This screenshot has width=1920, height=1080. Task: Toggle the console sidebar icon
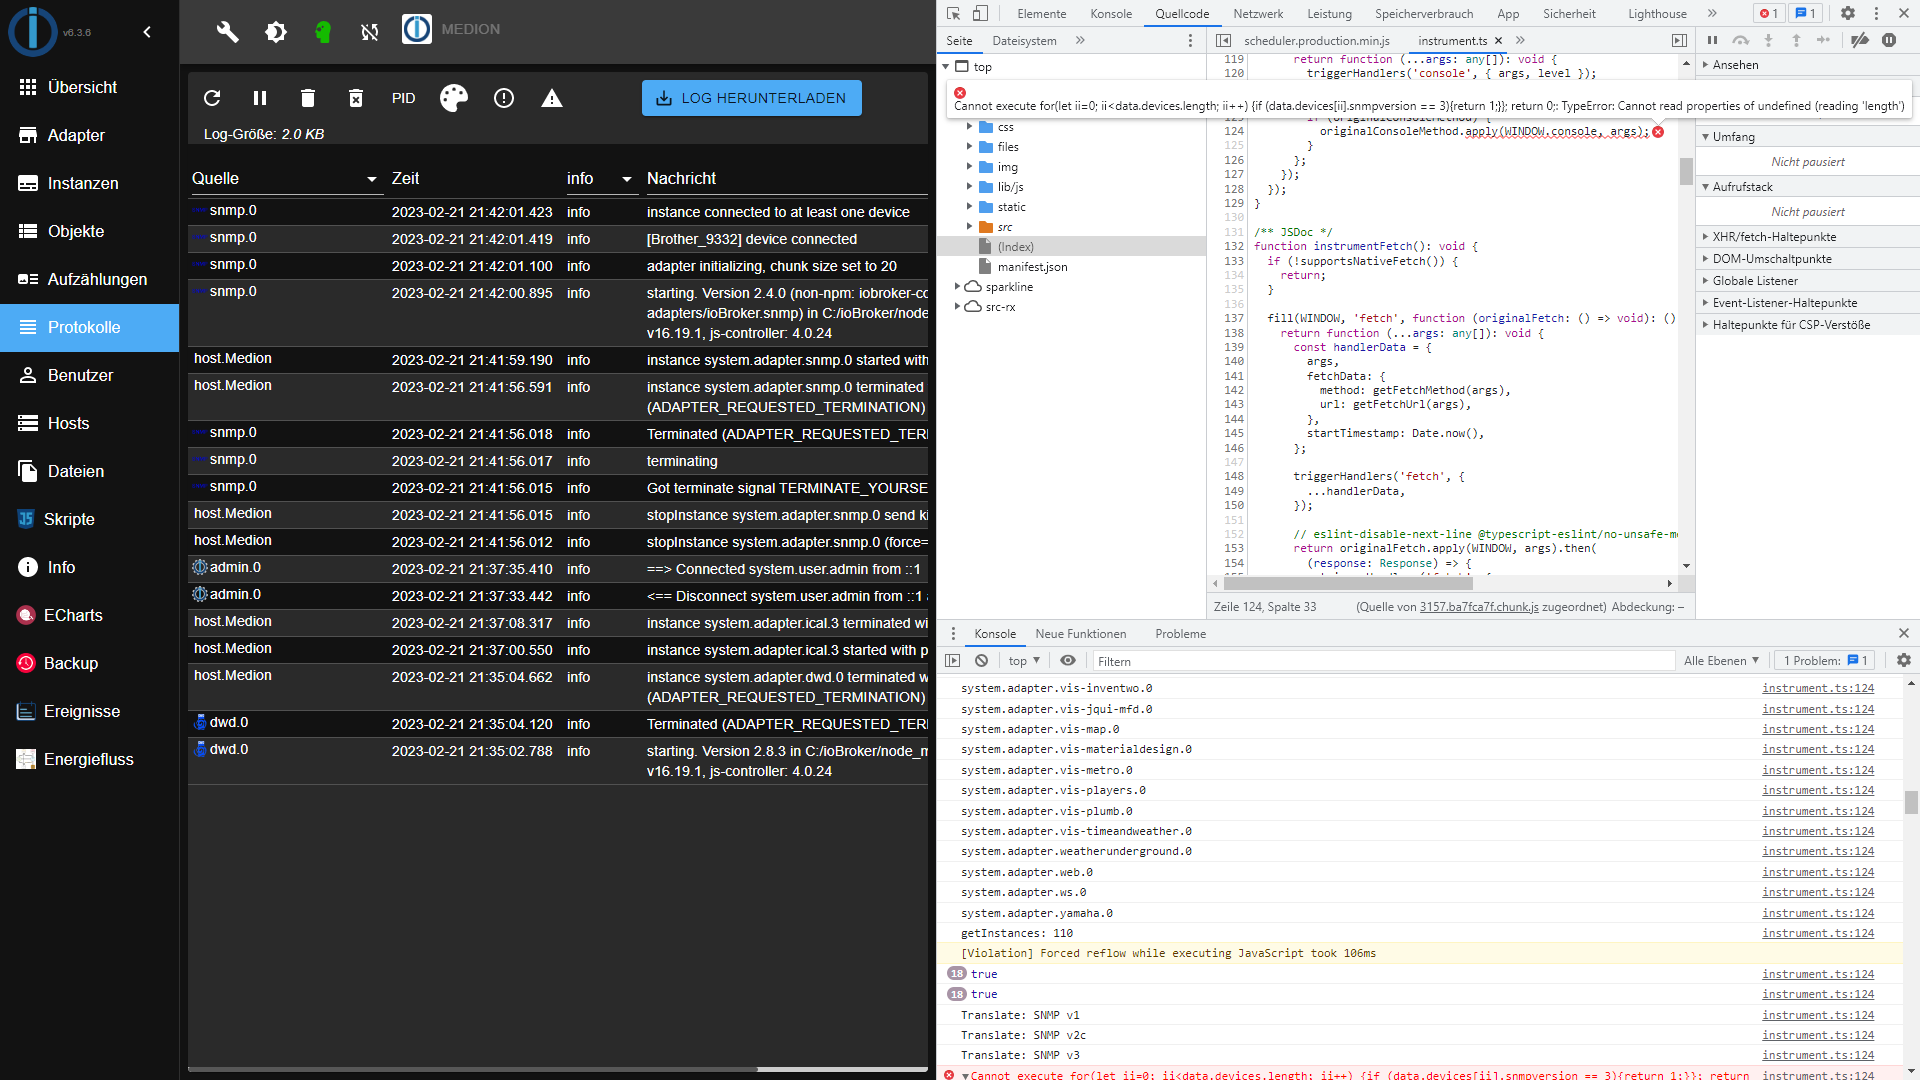pos(952,661)
